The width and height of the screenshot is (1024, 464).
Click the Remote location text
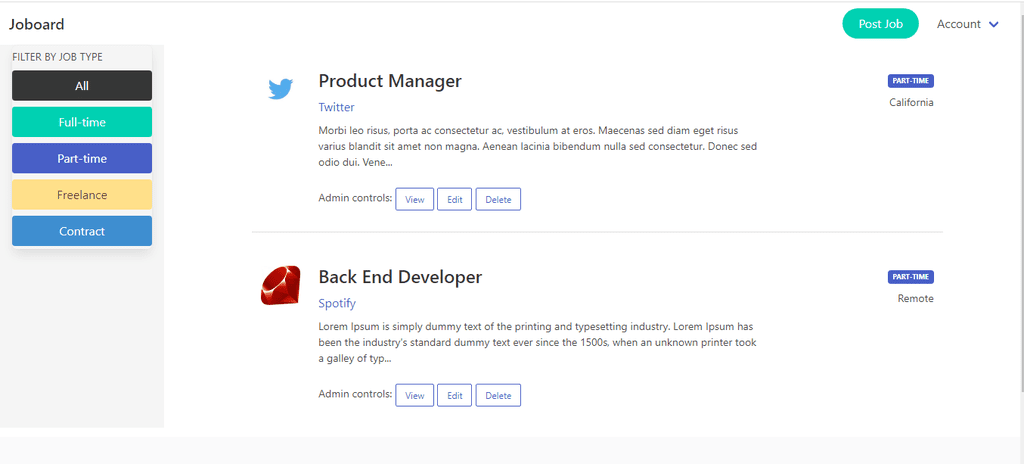pyautogui.click(x=916, y=299)
